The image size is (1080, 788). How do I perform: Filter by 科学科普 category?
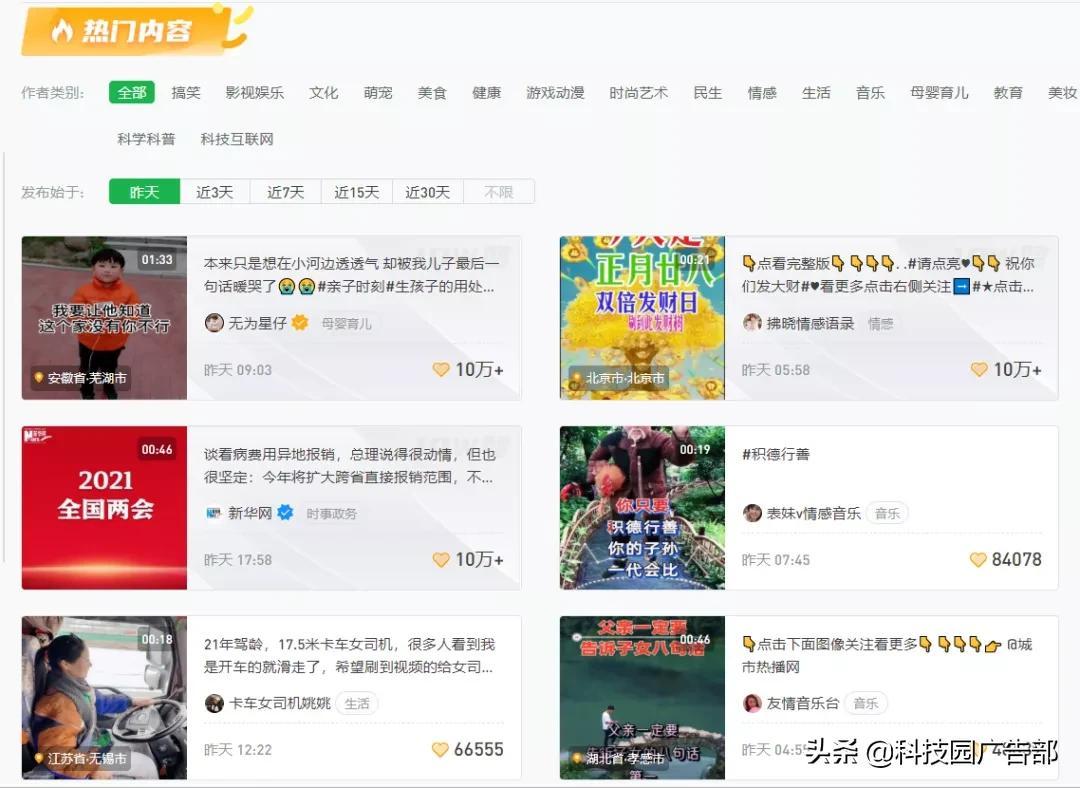[x=146, y=139]
